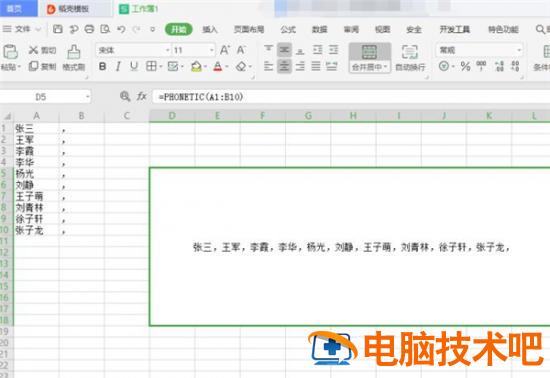This screenshot has width=550, height=378.
Task: Click the Wrap Text (自动换行) button
Action: (x=410, y=58)
